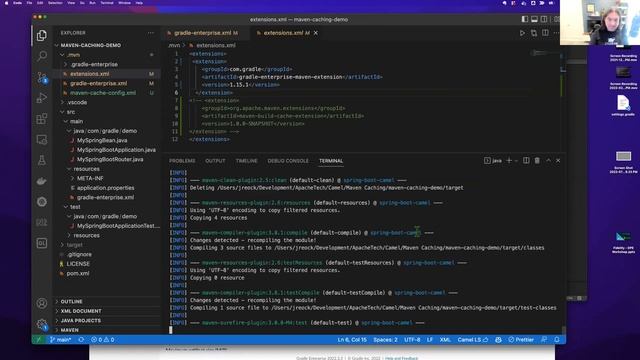This screenshot has width=640, height=360.
Task: Toggle secondary side bar layout icon
Action: [544, 19]
